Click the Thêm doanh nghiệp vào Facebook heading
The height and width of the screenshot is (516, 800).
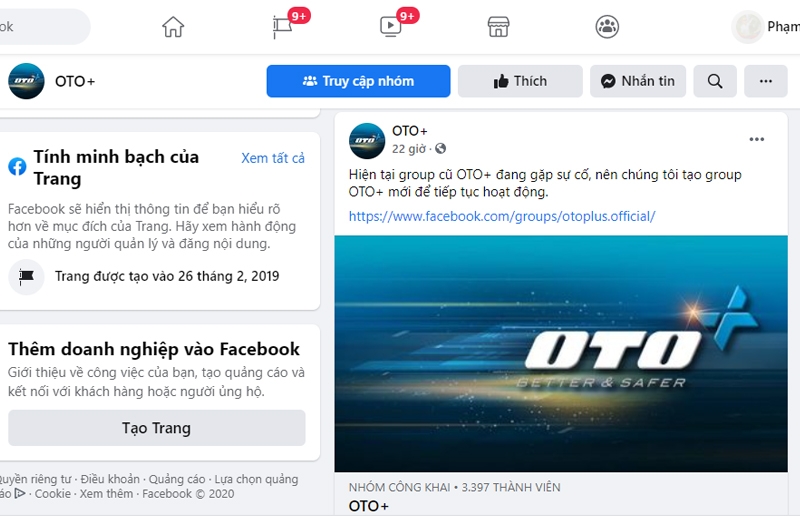click(x=154, y=349)
